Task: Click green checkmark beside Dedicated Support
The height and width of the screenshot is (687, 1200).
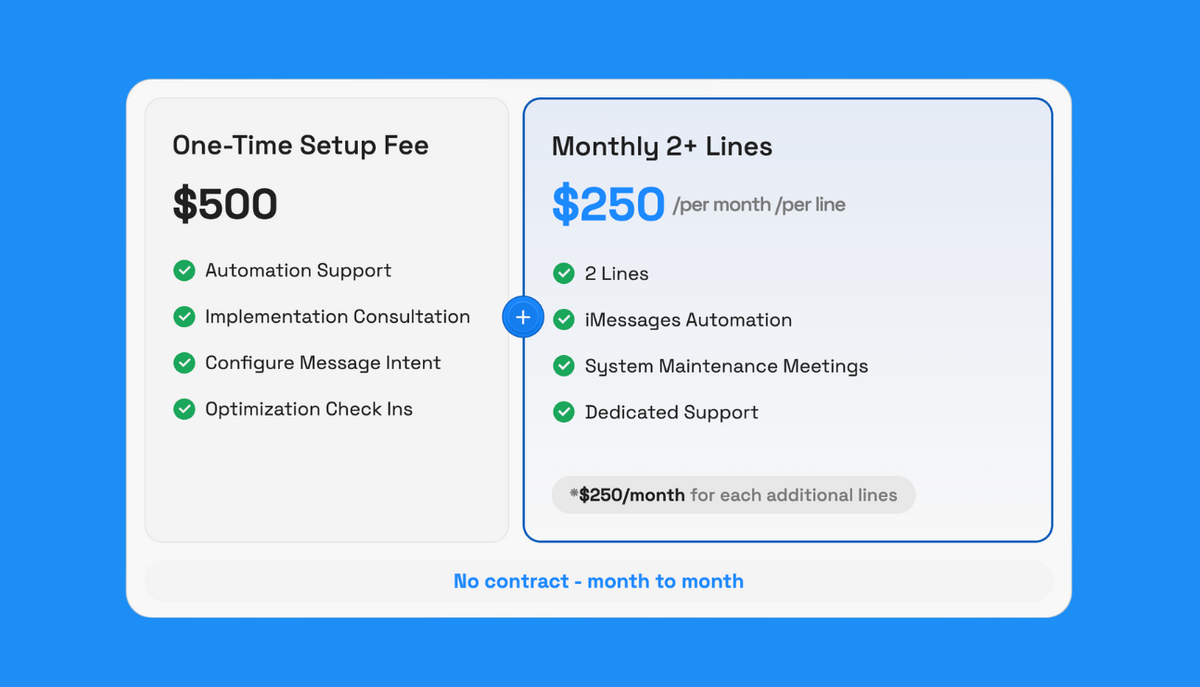Action: [x=564, y=411]
